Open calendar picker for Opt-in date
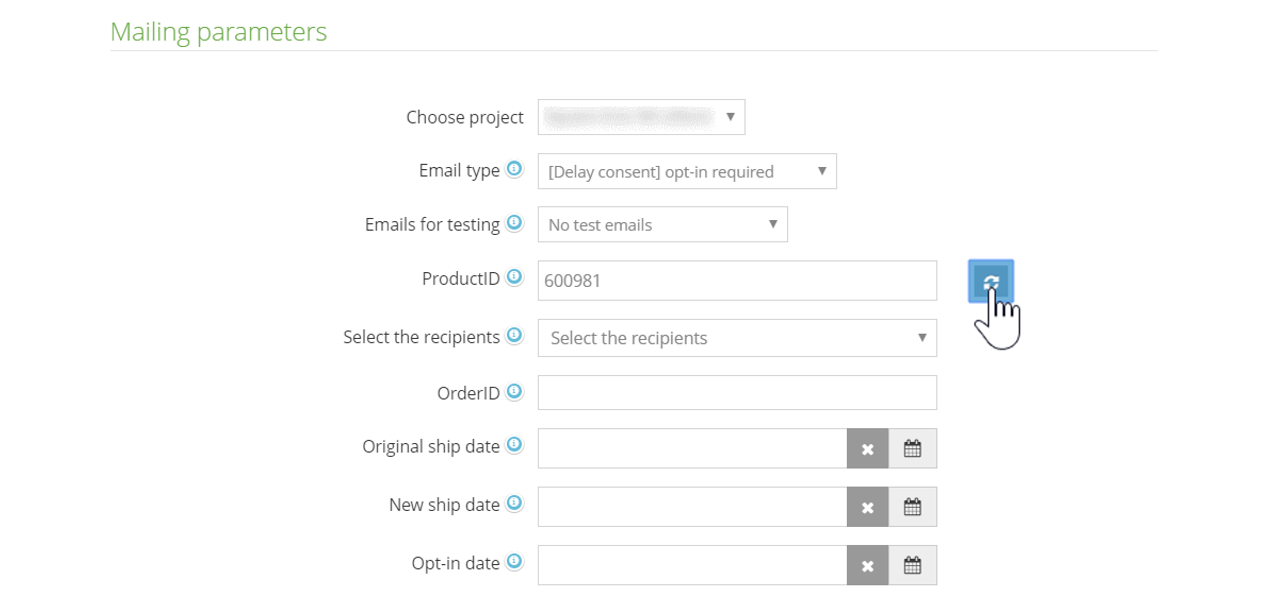Image resolution: width=1263 pixels, height=604 pixels. pyautogui.click(x=912, y=565)
